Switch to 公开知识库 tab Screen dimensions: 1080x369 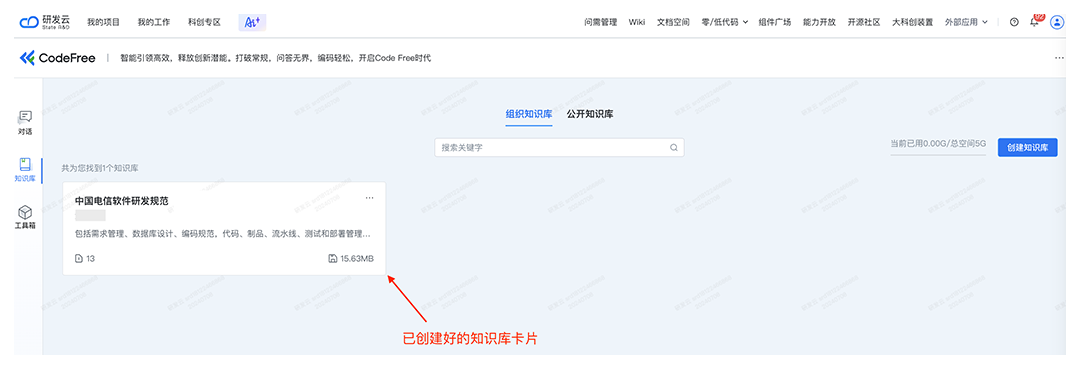pyautogui.click(x=590, y=114)
